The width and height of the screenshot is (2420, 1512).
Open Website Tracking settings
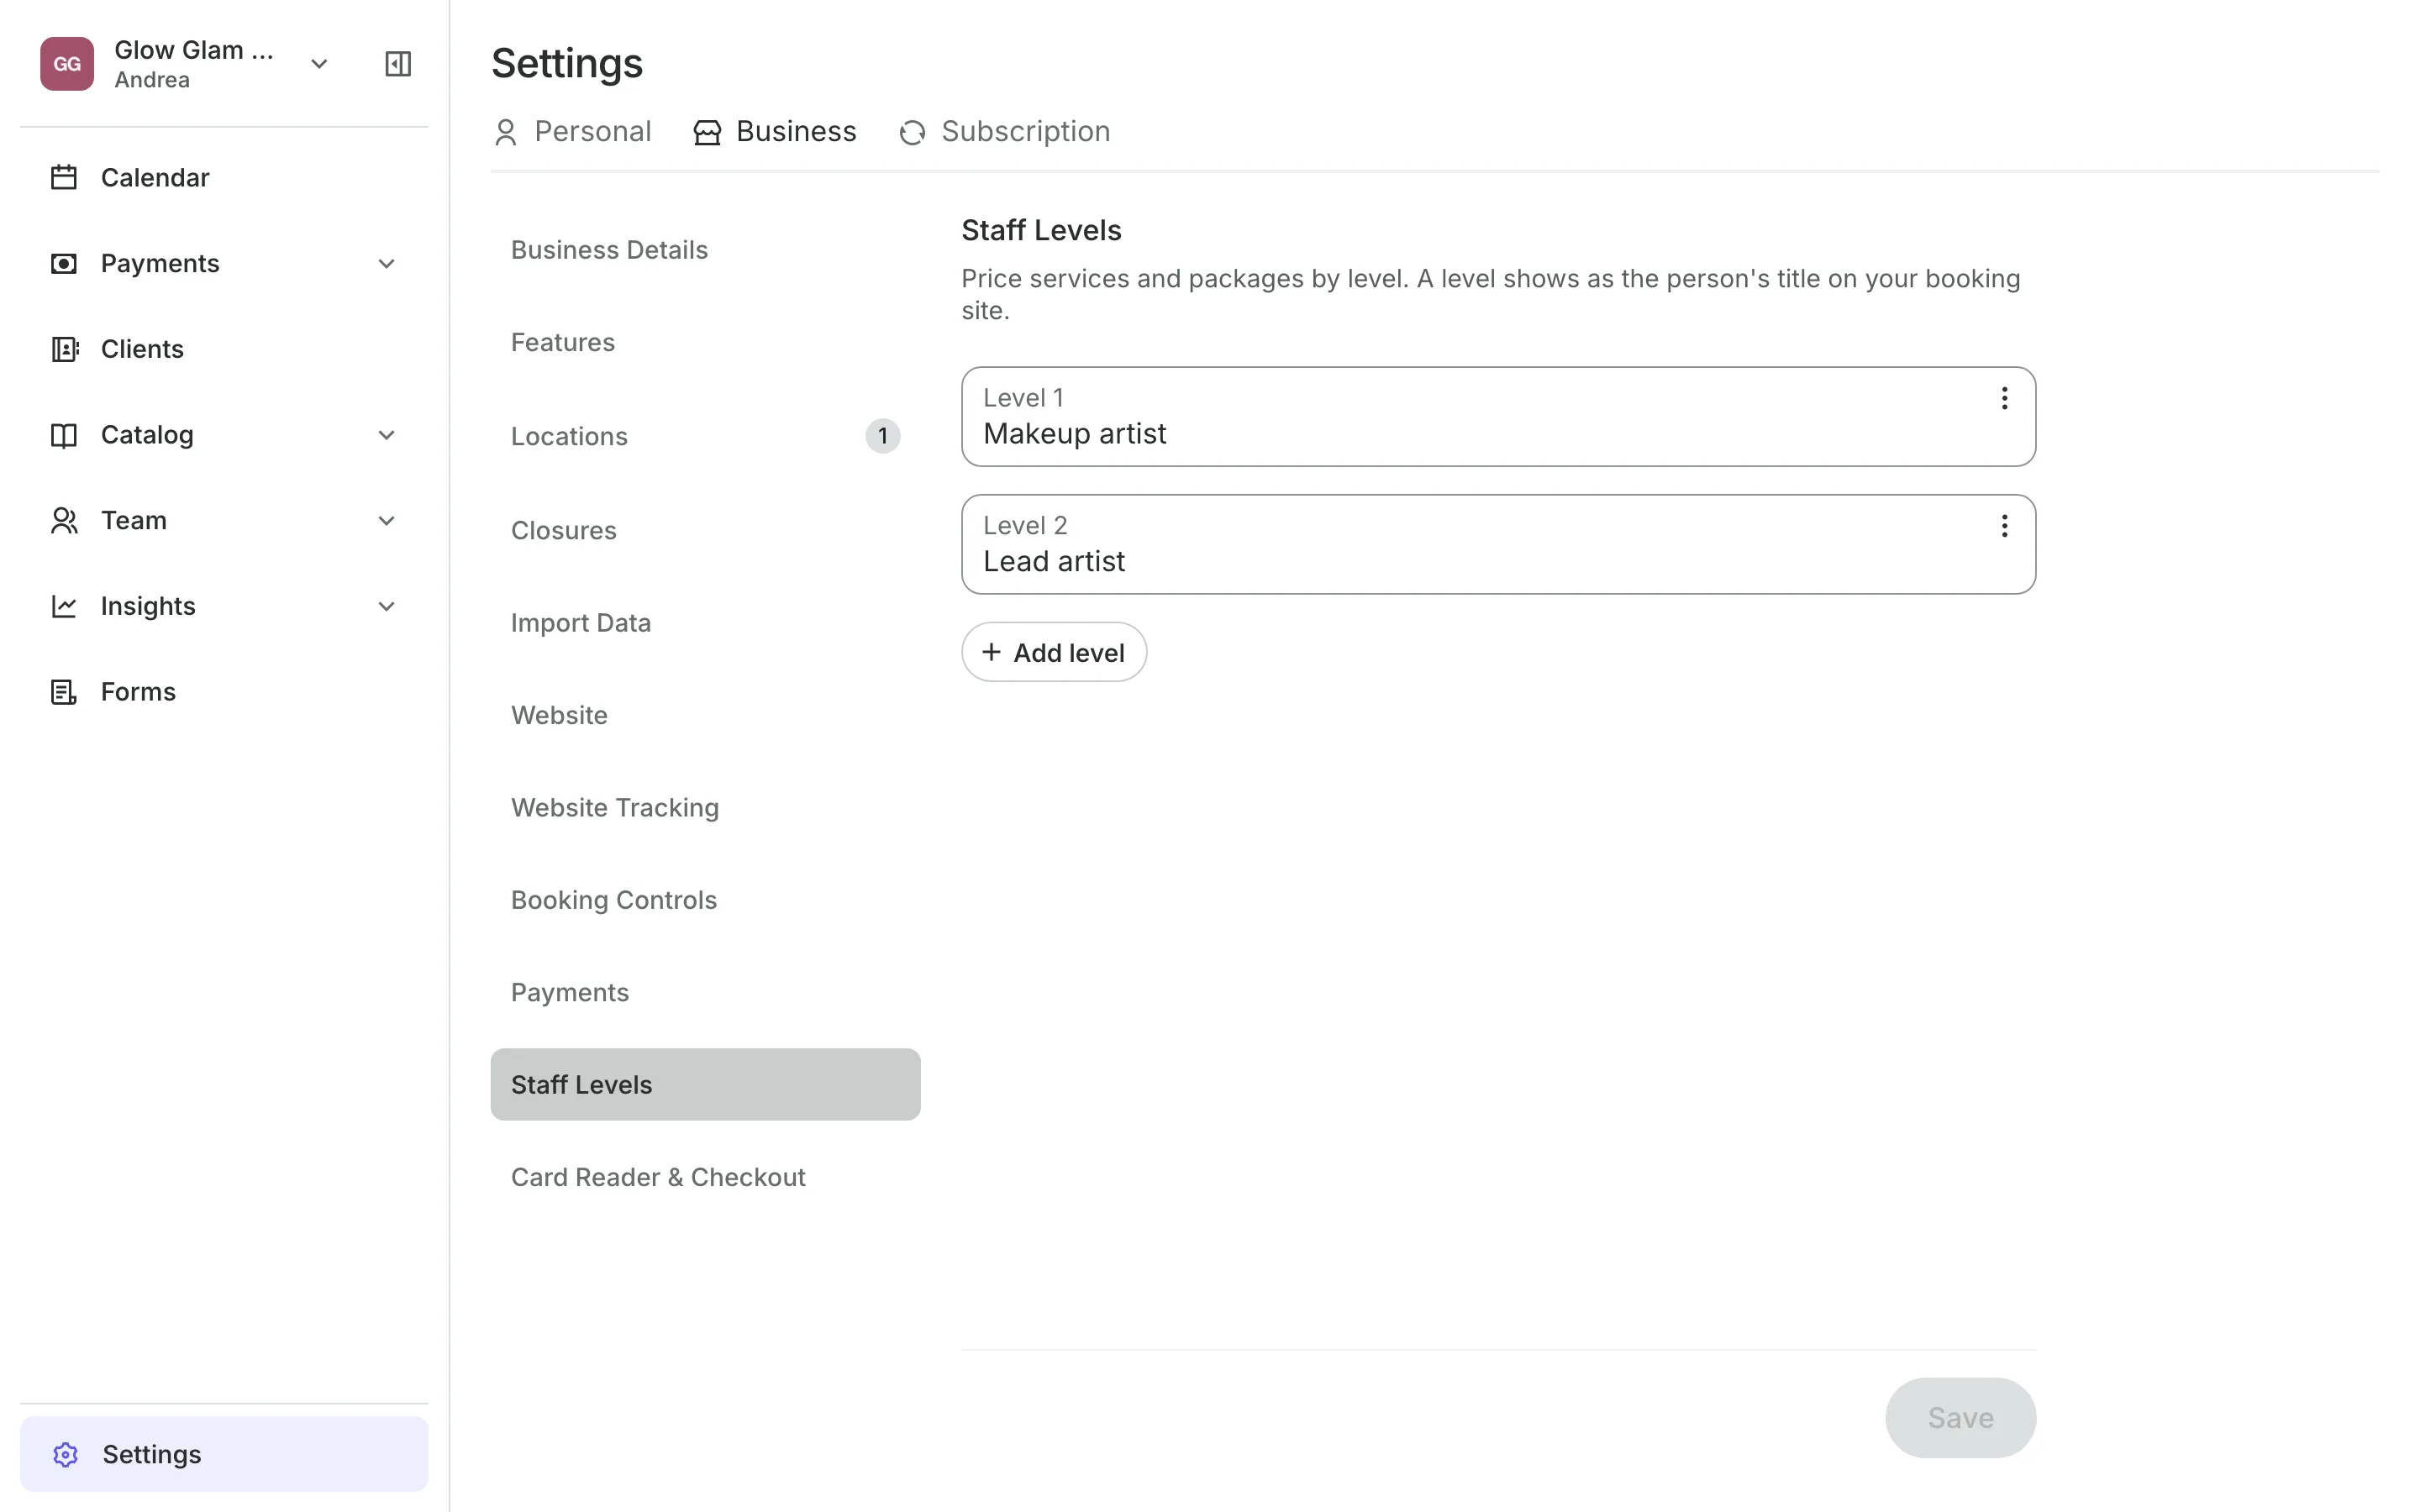click(705, 808)
